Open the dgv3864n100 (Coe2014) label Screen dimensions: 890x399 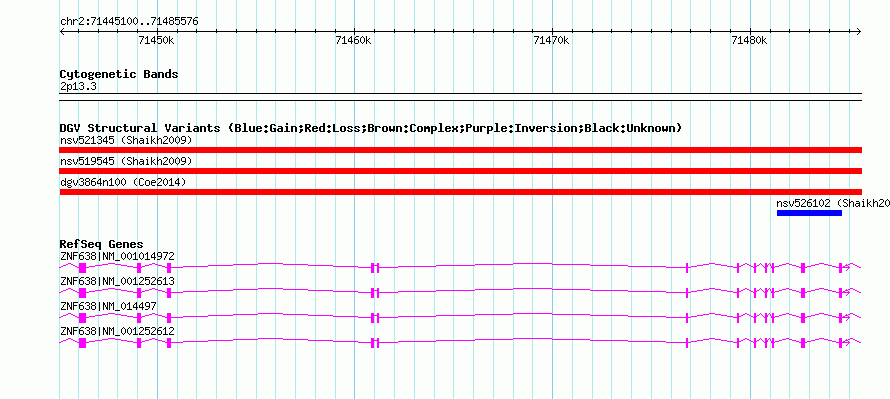(x=123, y=182)
